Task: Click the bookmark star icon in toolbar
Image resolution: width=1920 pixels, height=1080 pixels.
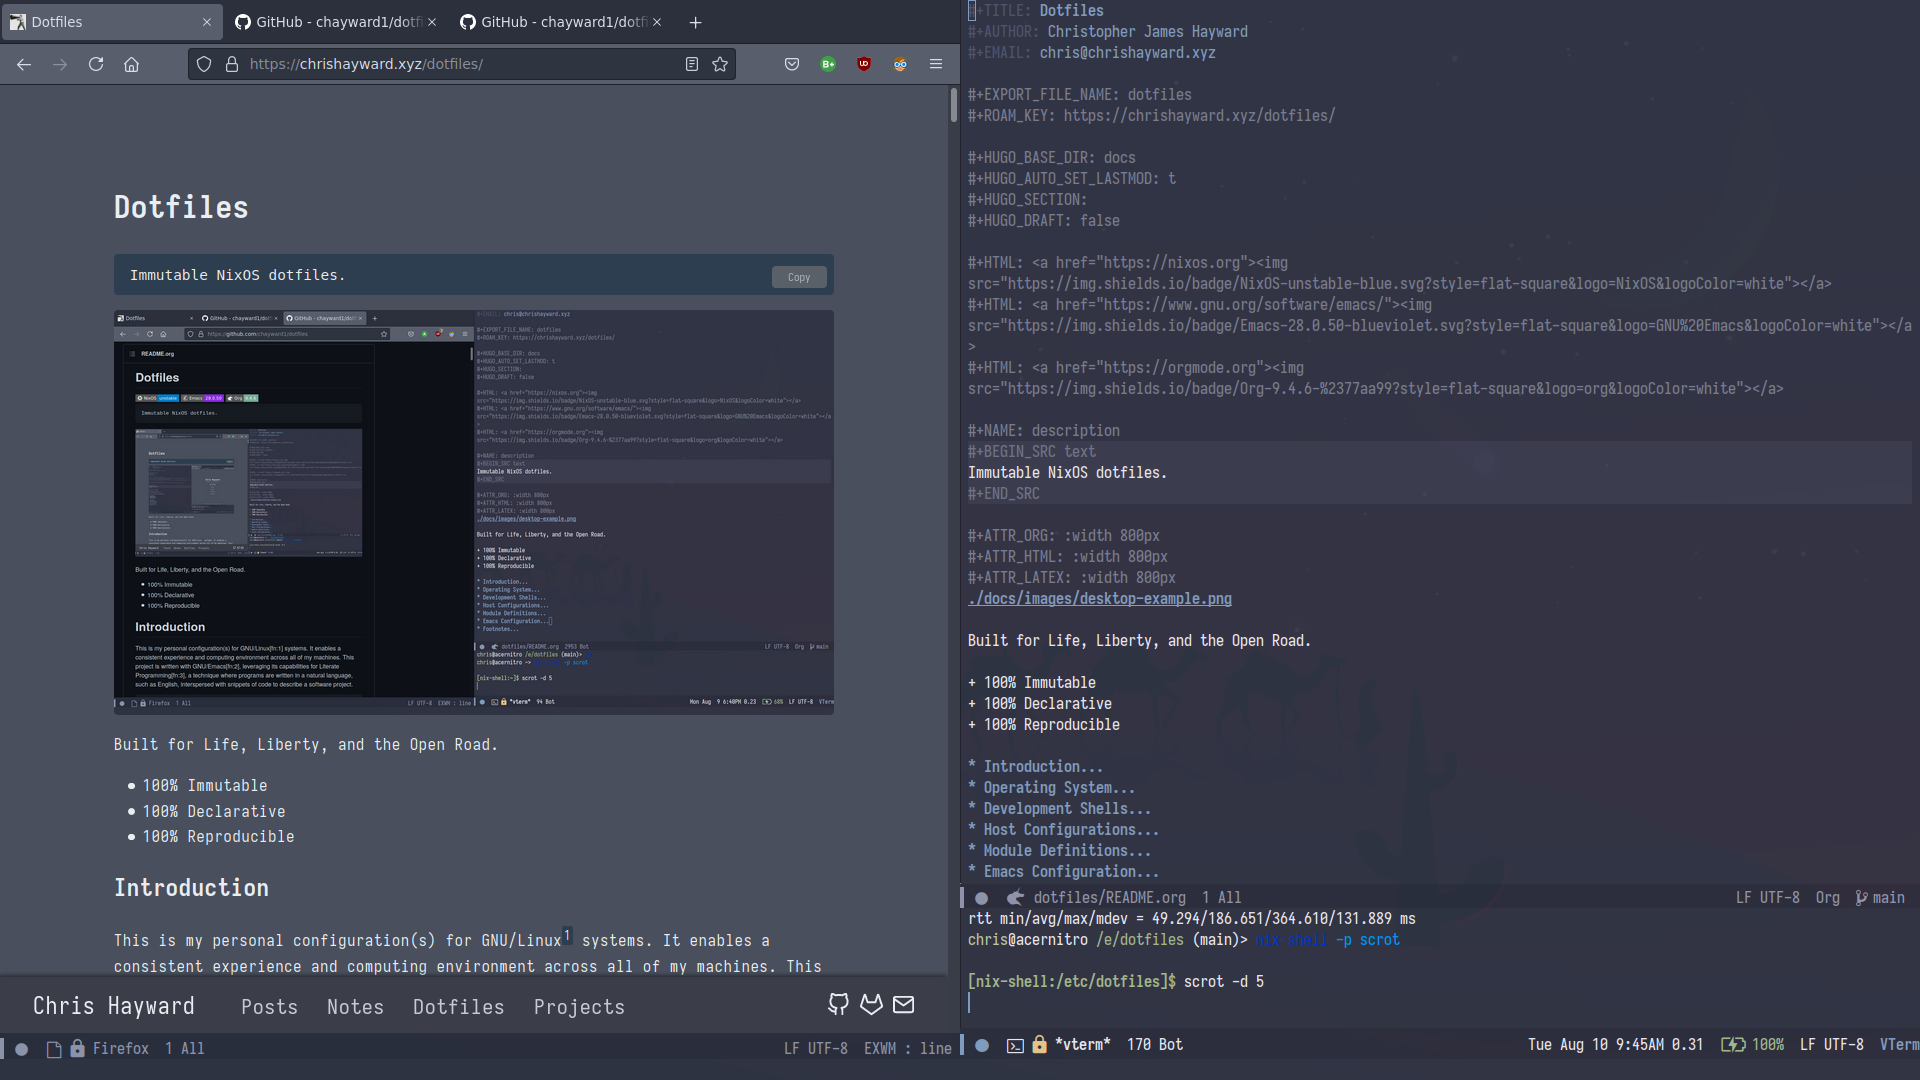Action: point(720,63)
